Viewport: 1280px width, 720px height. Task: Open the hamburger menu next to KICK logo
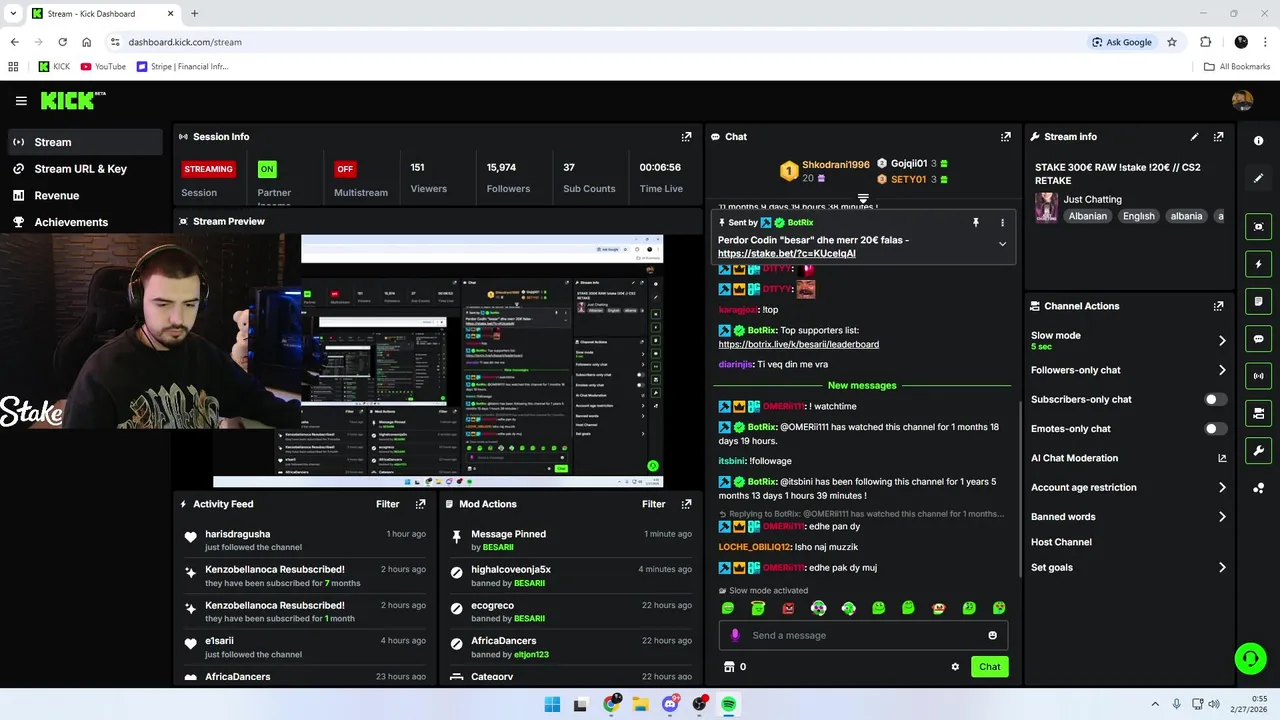[x=21, y=101]
